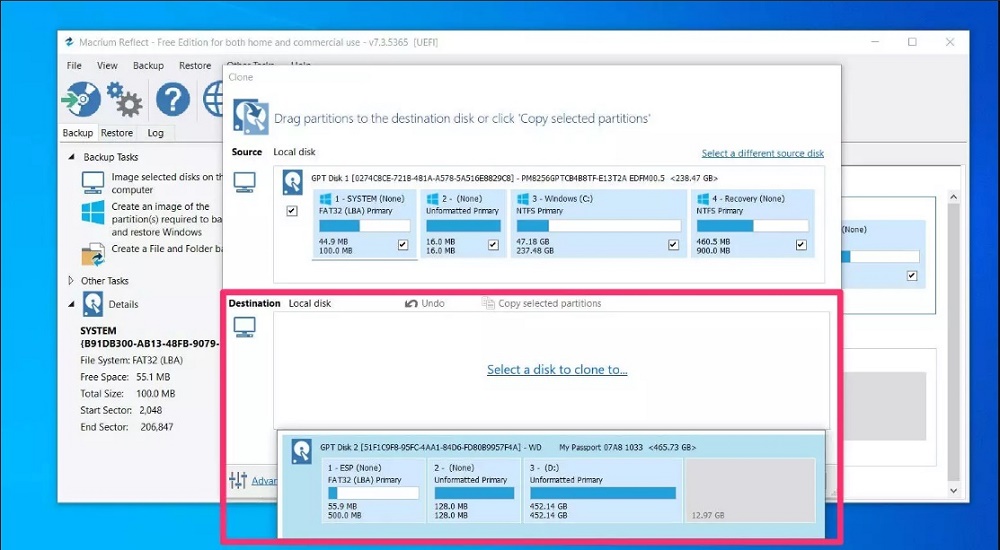1000x550 pixels.
Task: Click the Windows logo image task icon
Action: [x=92, y=212]
